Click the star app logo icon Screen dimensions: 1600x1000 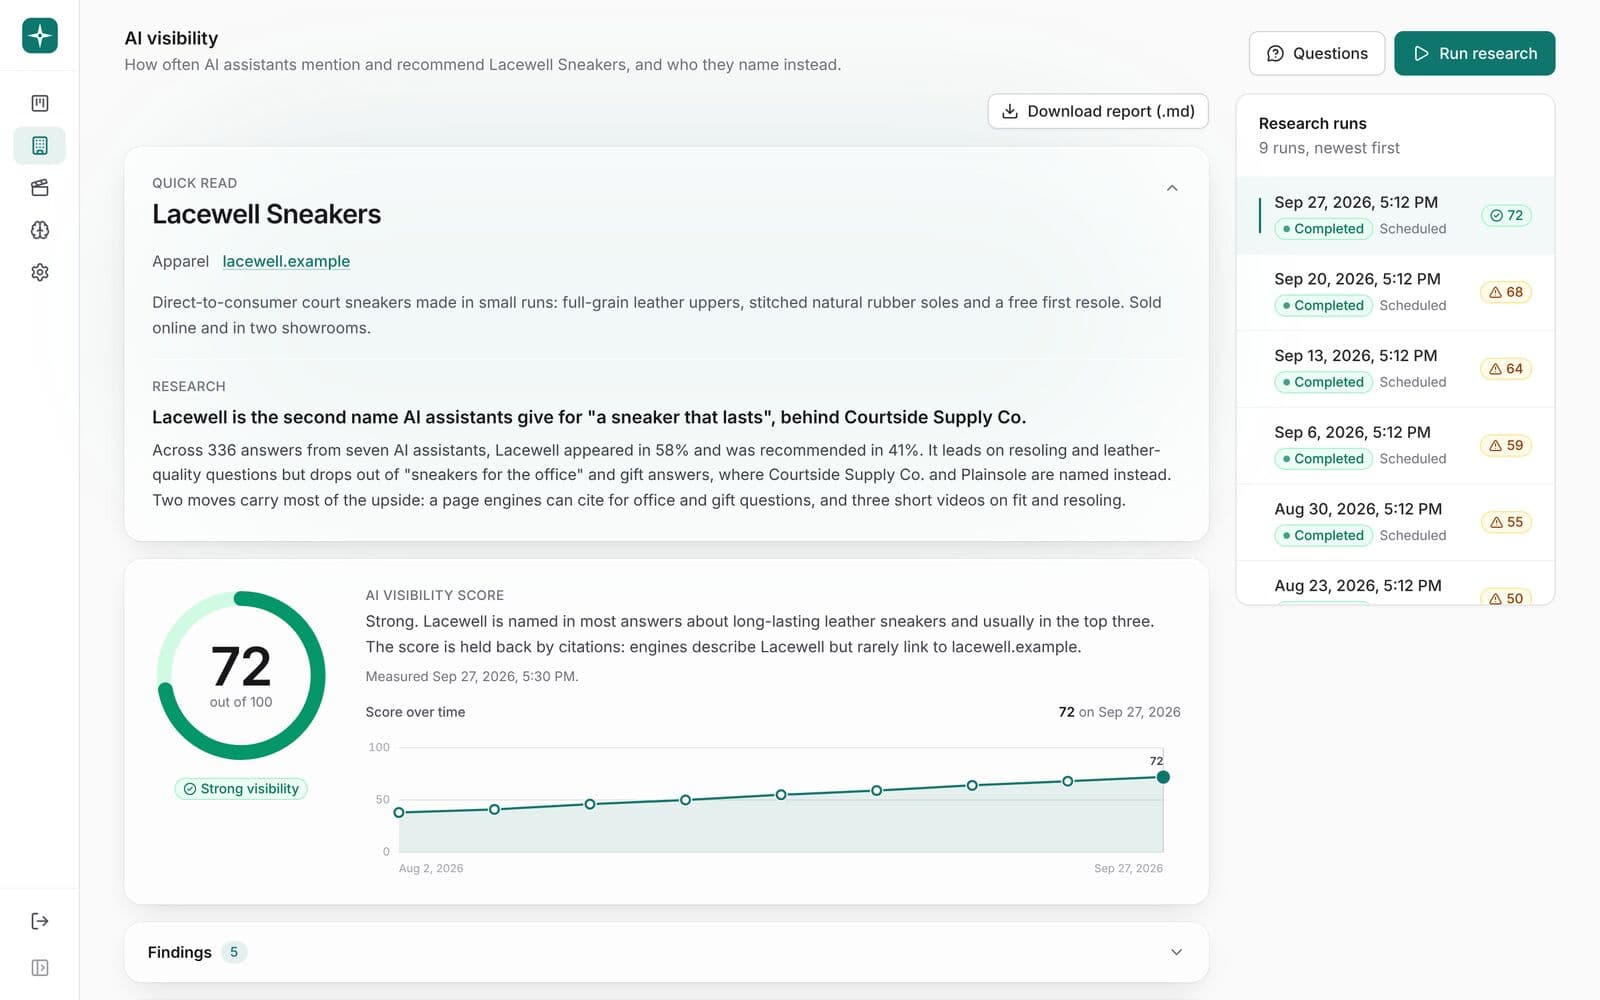click(40, 35)
